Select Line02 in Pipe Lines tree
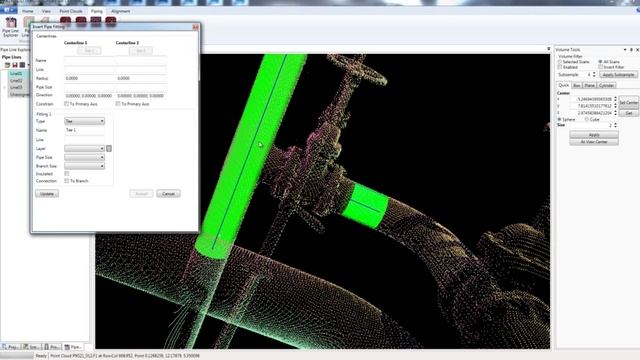This screenshot has width=640, height=360. pos(16,81)
